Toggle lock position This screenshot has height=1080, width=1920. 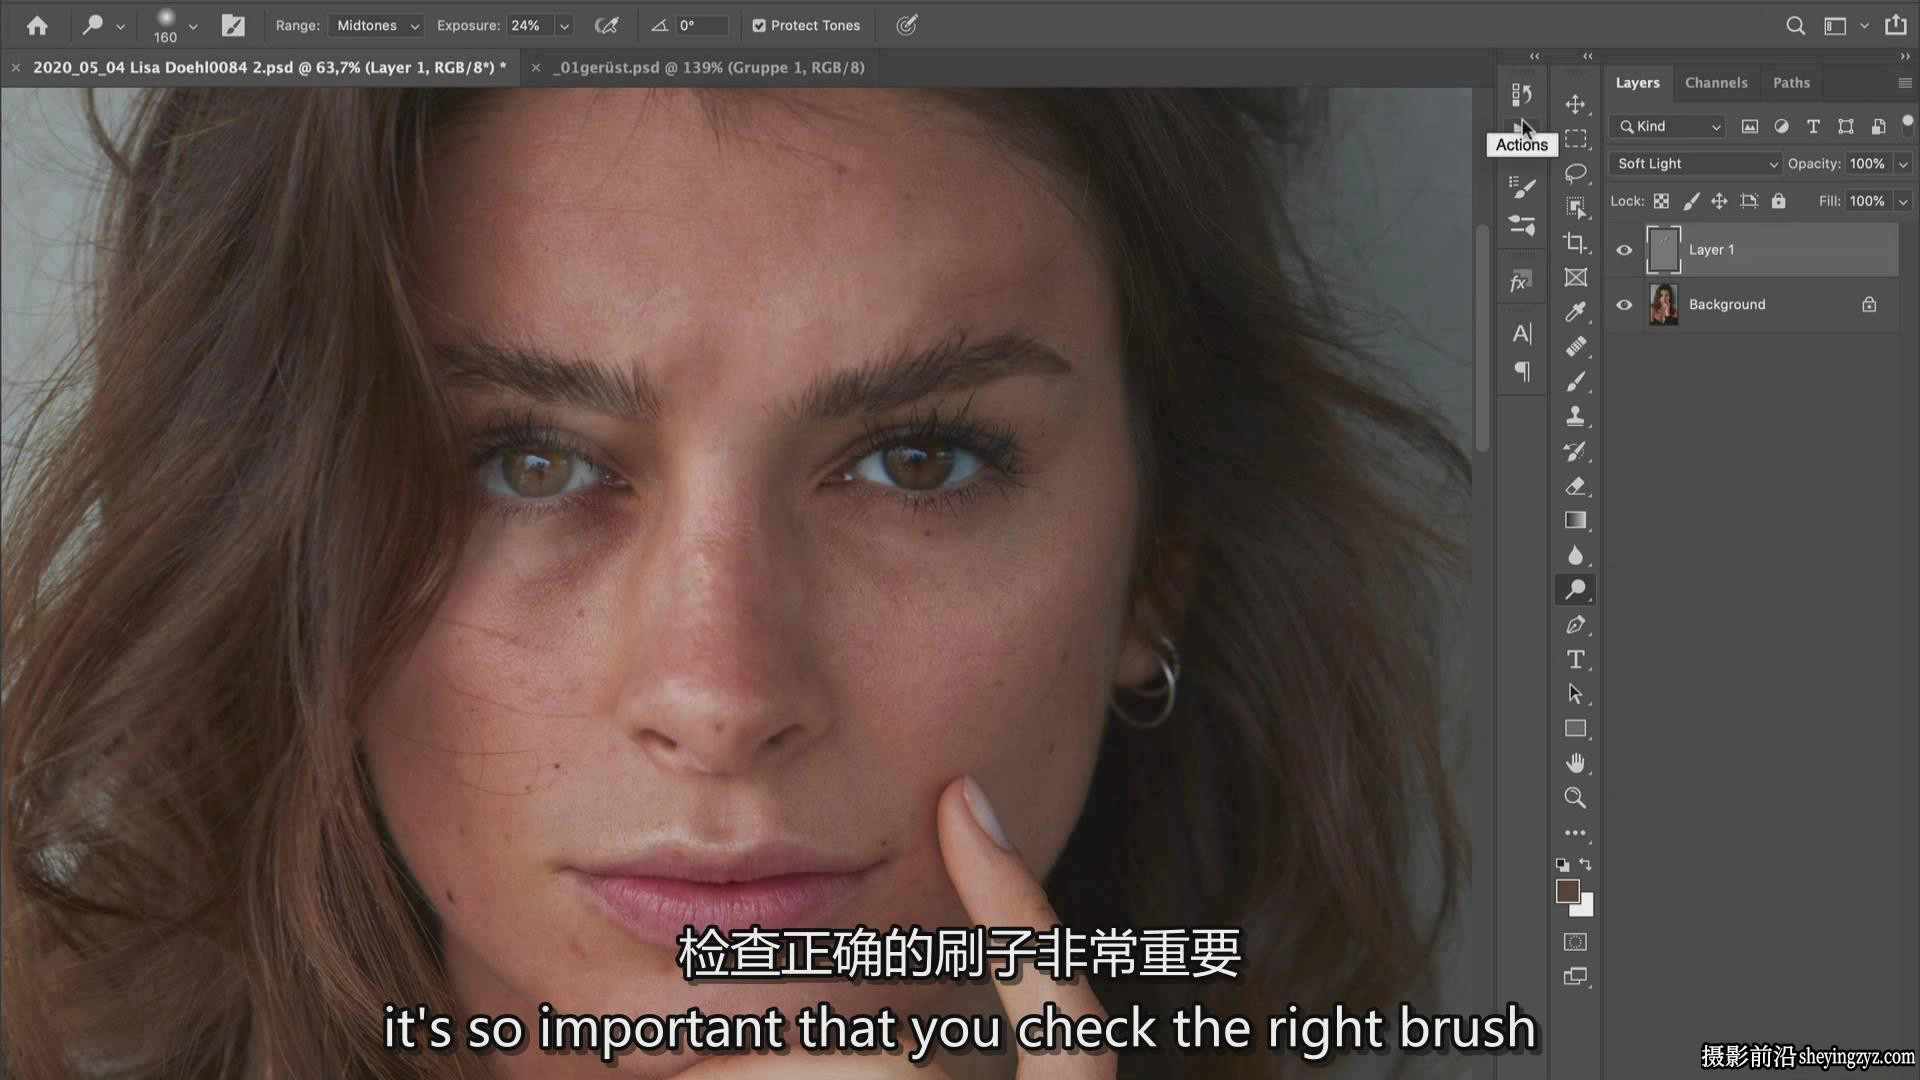pos(1719,201)
